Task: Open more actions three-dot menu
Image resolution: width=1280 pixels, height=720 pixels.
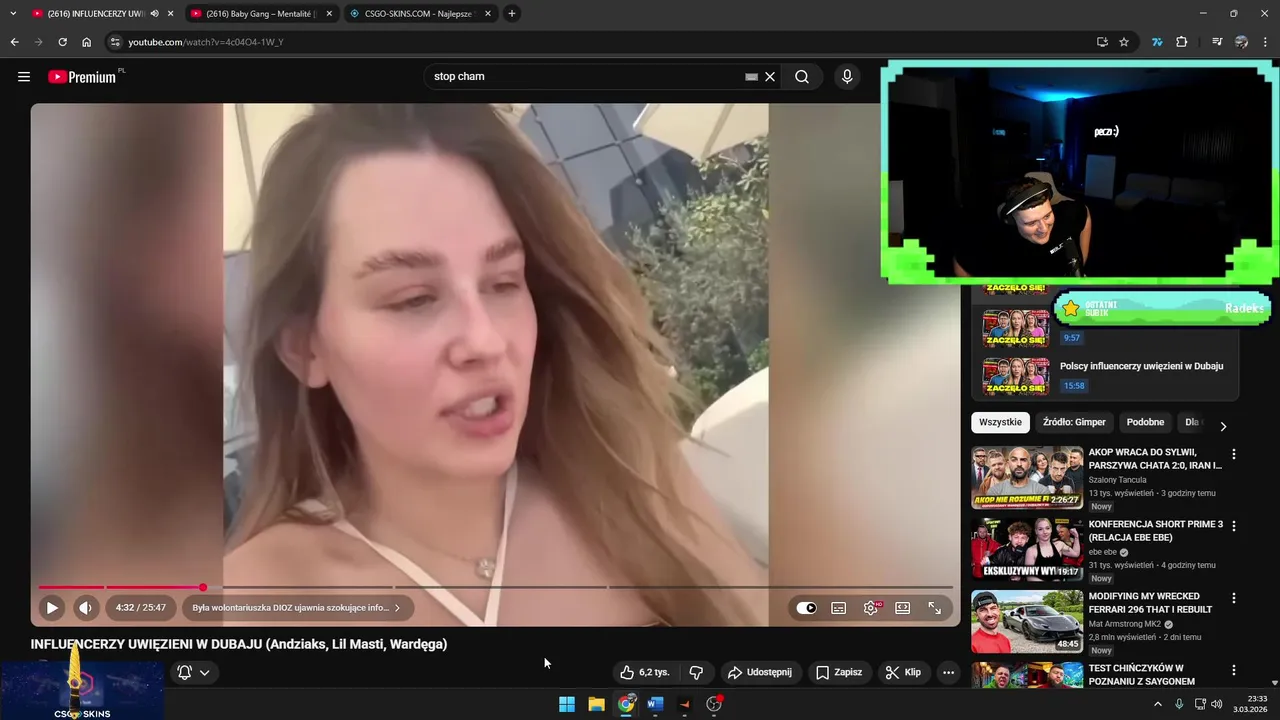Action: point(948,672)
